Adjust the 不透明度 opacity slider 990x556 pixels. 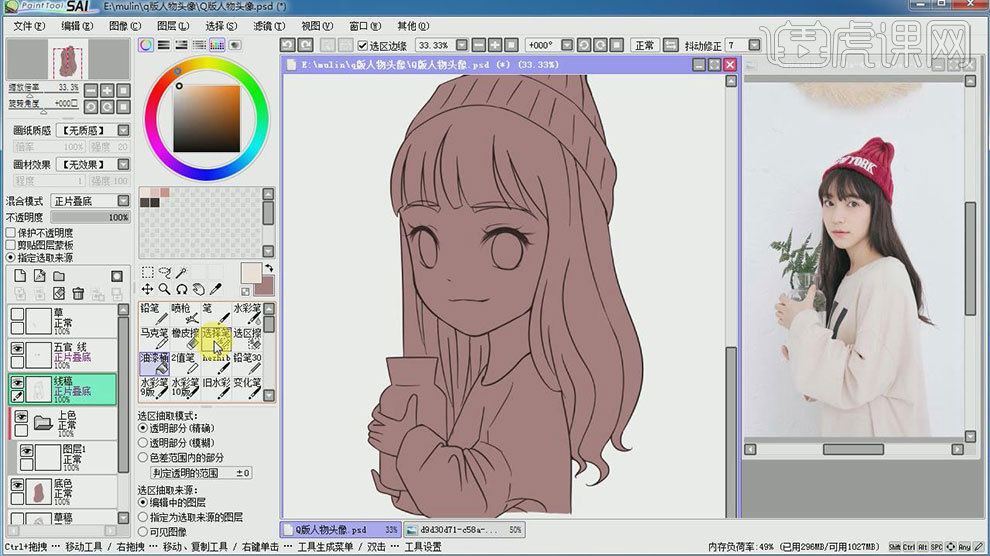90,217
